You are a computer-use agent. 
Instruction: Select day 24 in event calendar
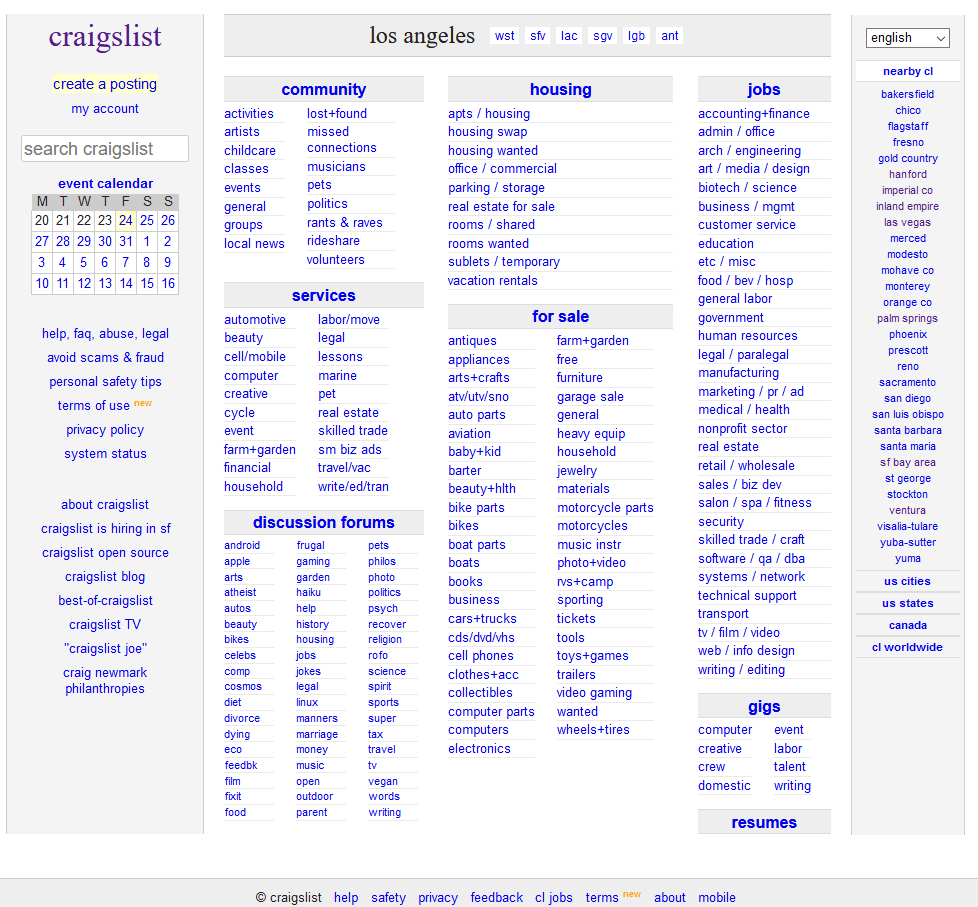pyautogui.click(x=126, y=220)
